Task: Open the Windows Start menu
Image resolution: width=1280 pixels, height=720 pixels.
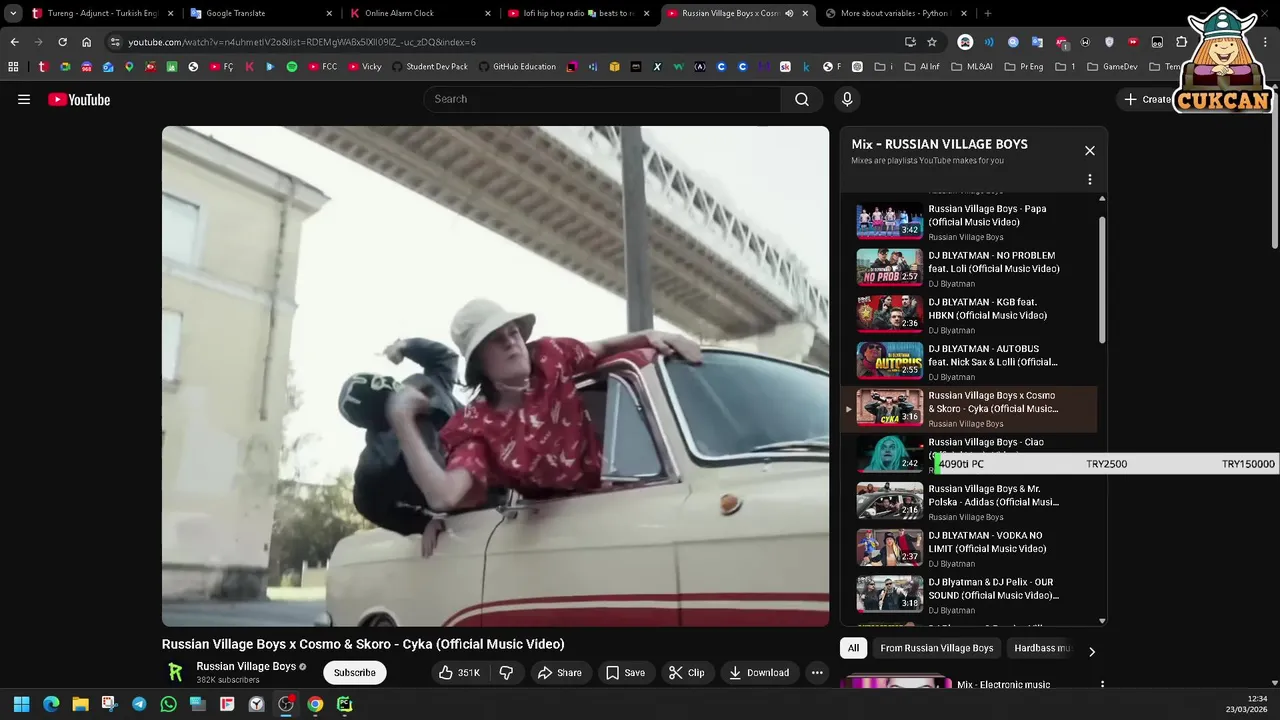Action: pos(21,704)
